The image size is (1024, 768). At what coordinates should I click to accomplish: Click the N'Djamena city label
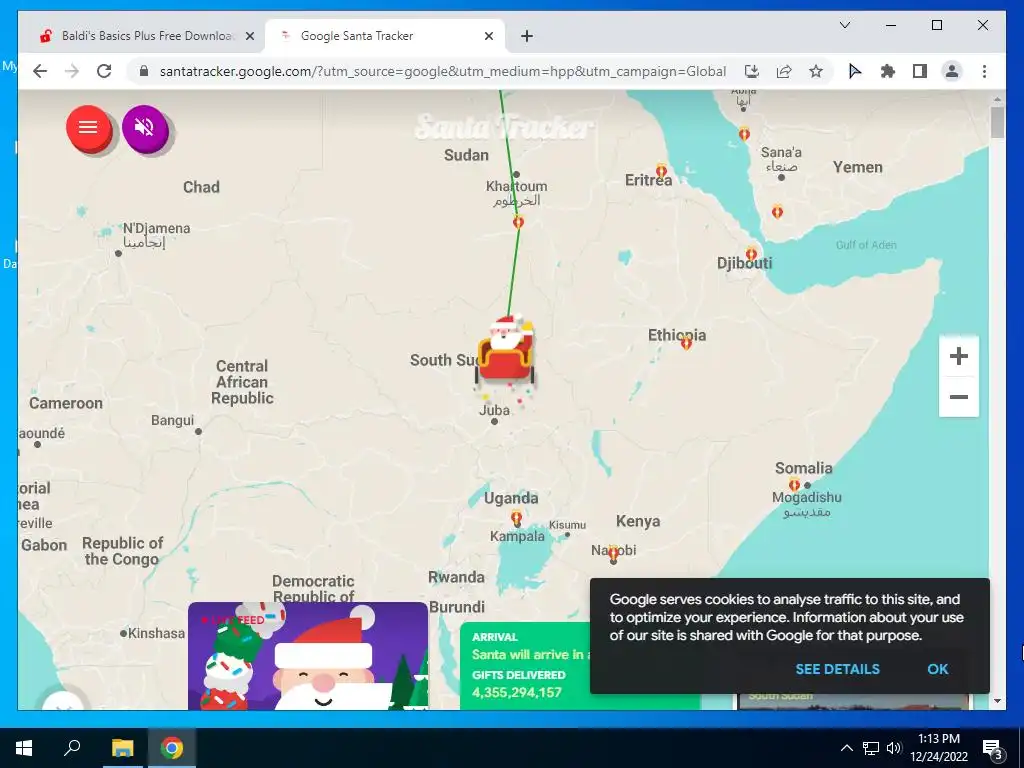[157, 229]
